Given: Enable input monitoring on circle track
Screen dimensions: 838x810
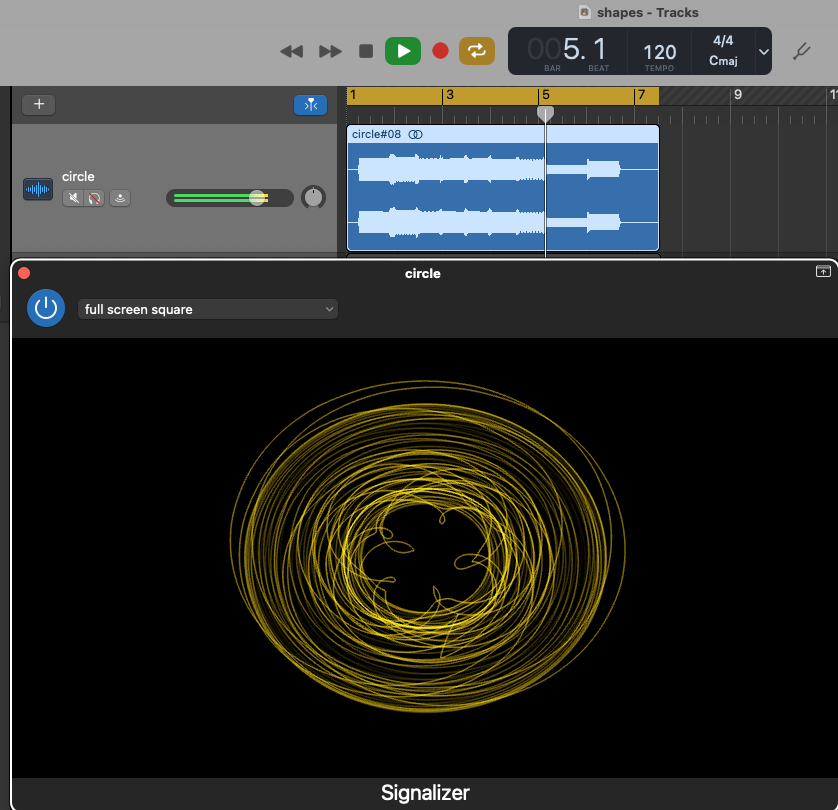Looking at the screenshot, I should [x=120, y=198].
